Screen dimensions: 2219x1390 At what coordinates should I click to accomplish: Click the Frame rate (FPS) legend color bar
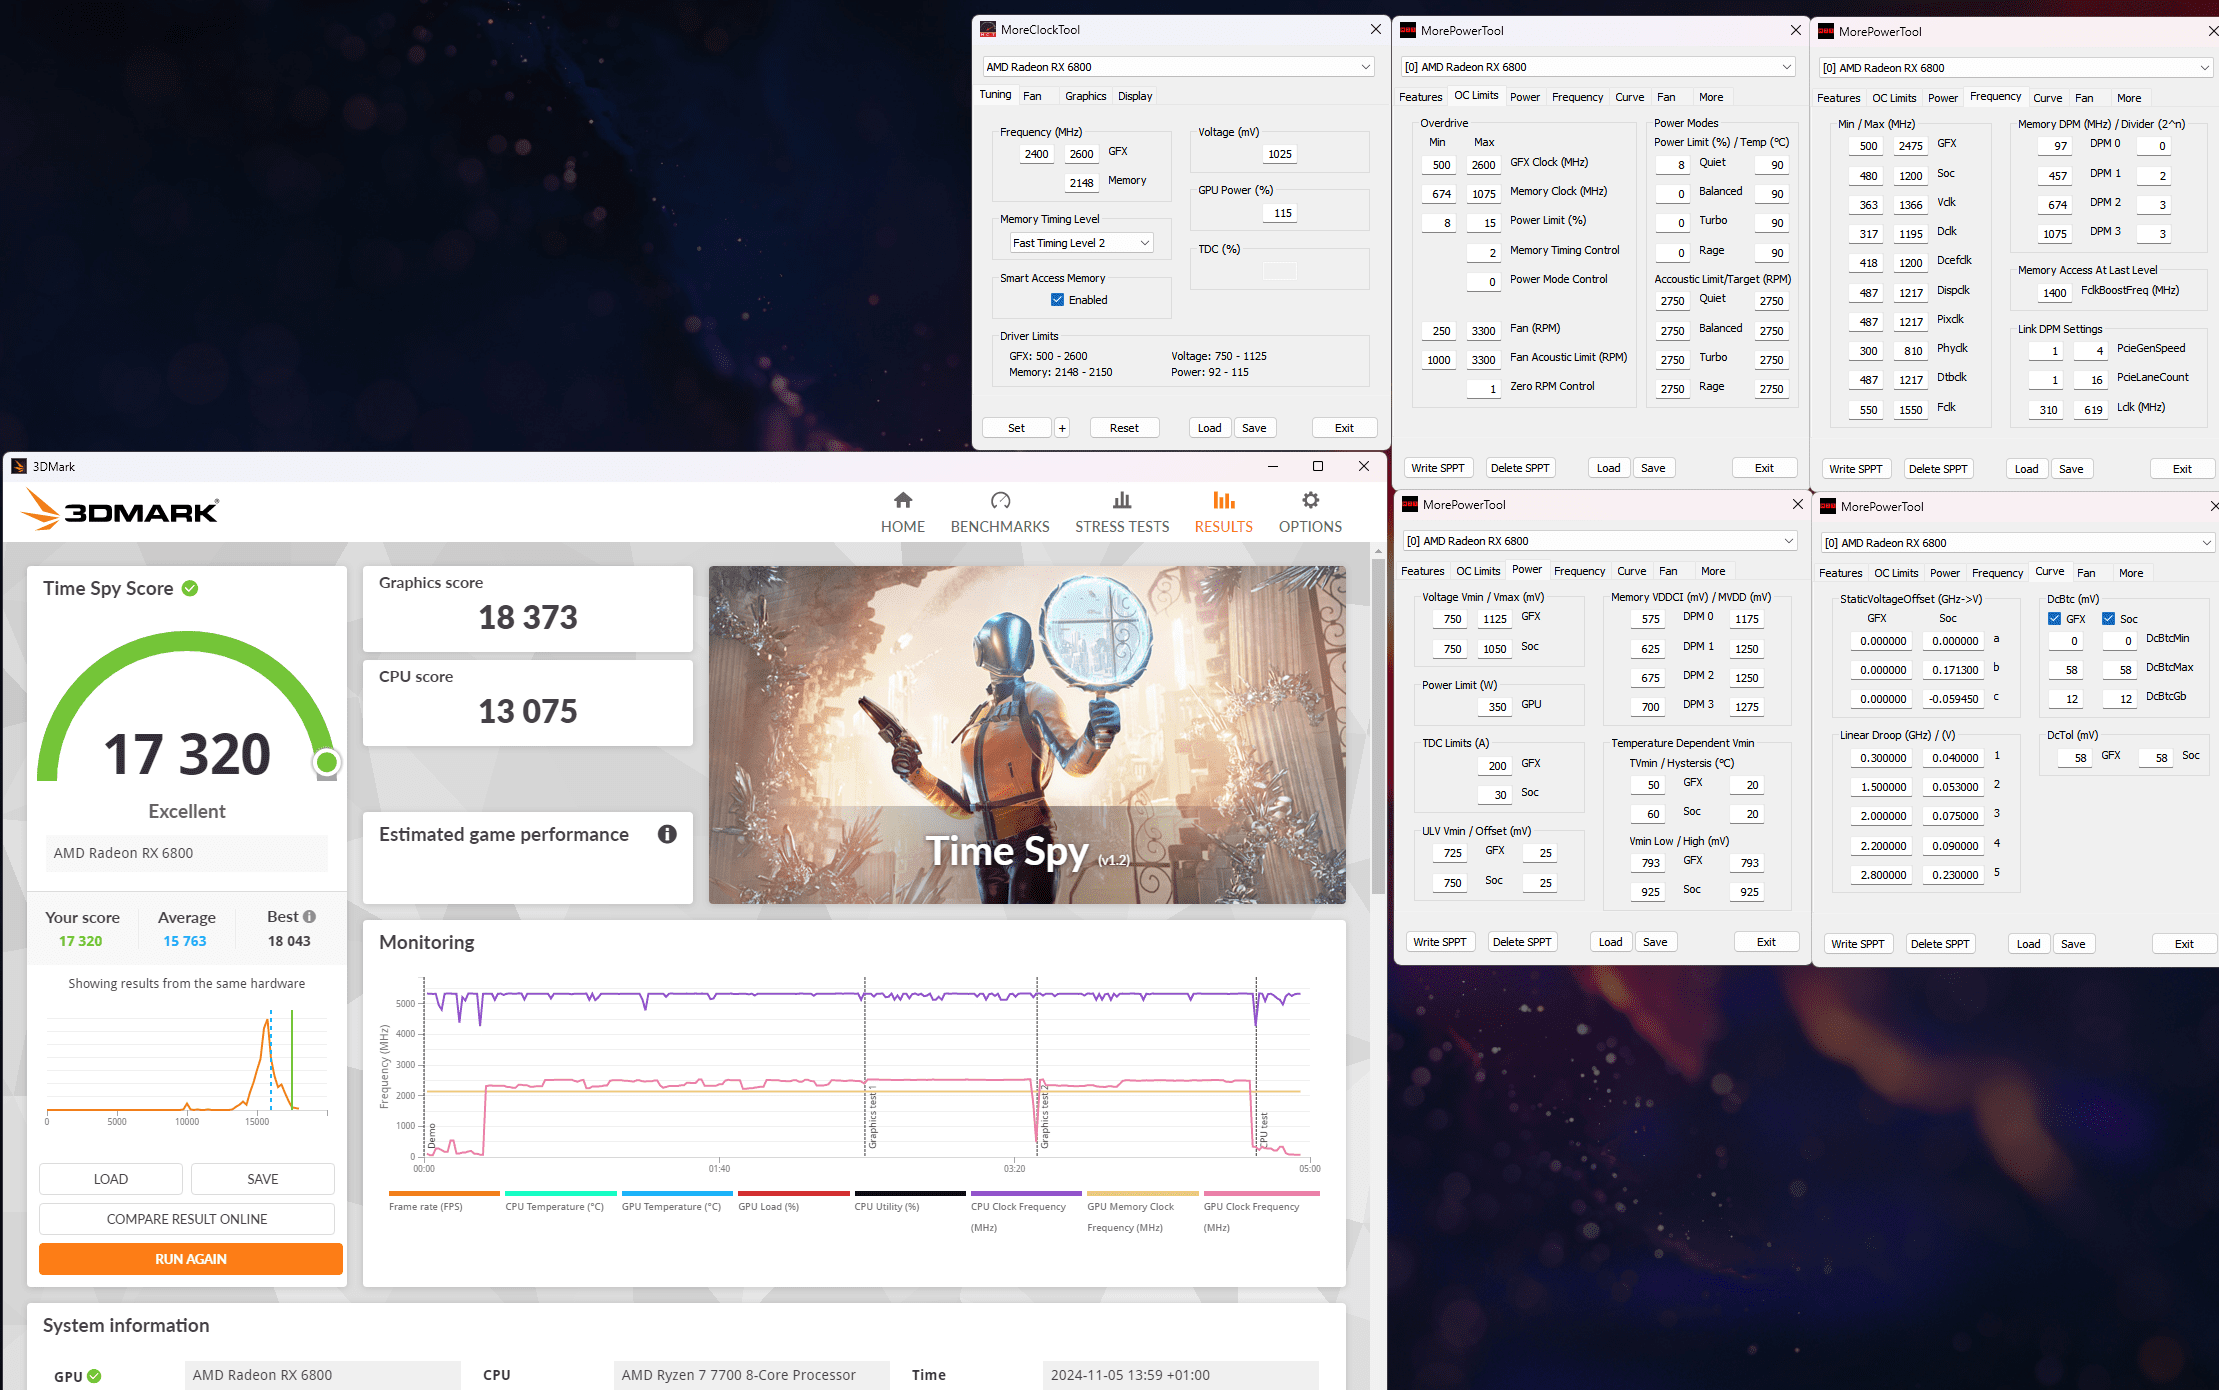[444, 1193]
